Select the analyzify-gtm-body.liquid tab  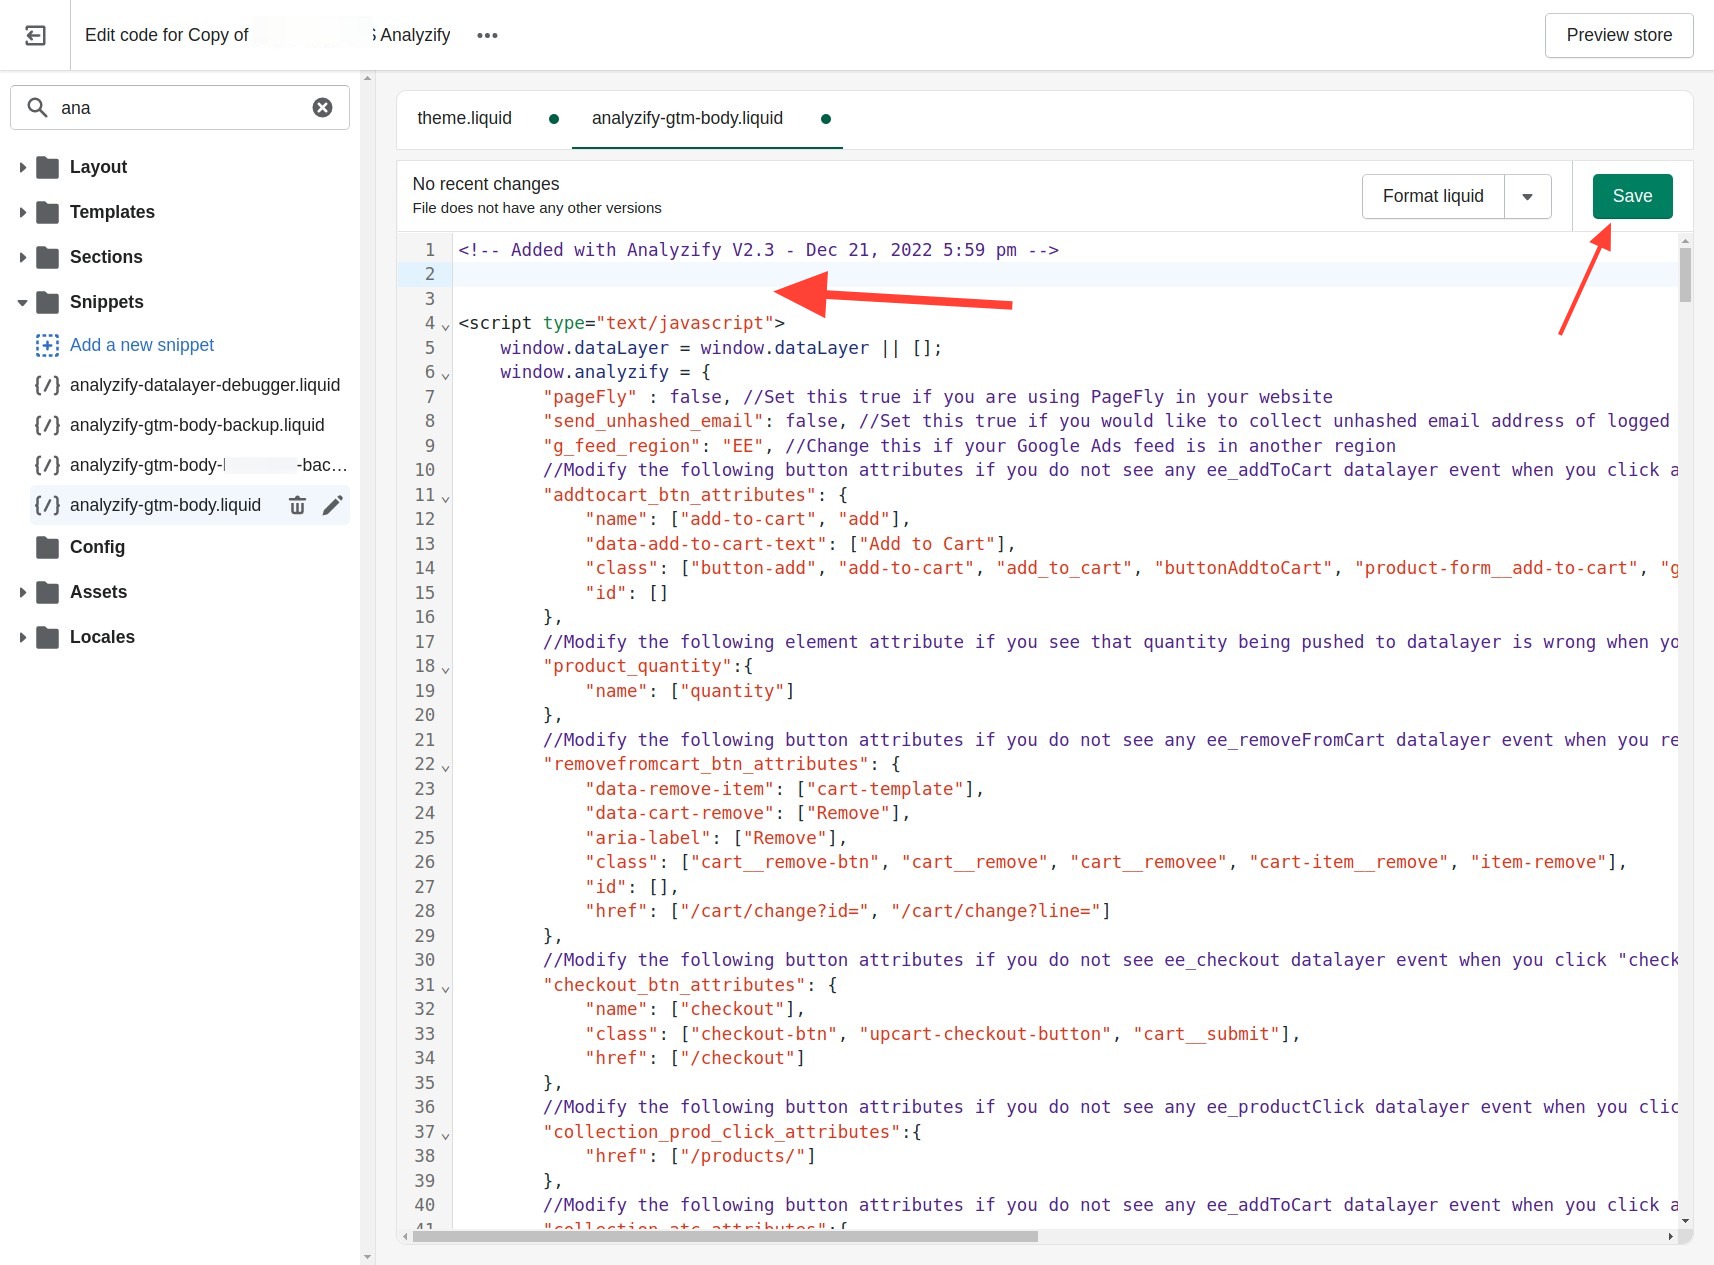[687, 118]
